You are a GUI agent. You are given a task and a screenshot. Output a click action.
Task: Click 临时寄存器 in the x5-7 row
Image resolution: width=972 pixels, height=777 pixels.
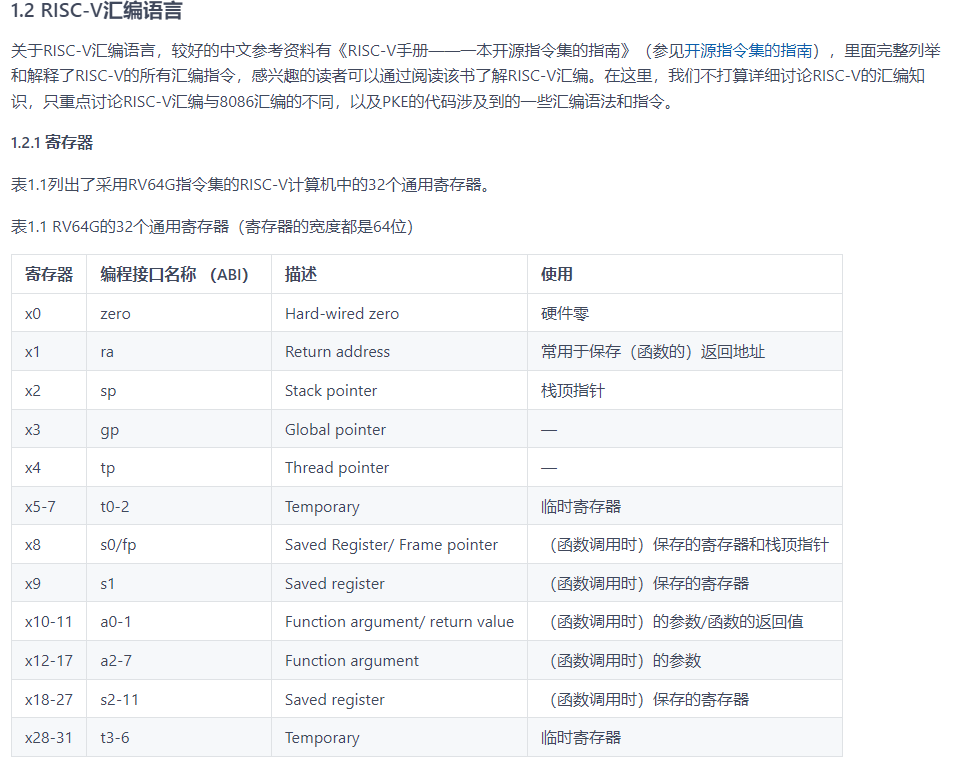coord(684,506)
